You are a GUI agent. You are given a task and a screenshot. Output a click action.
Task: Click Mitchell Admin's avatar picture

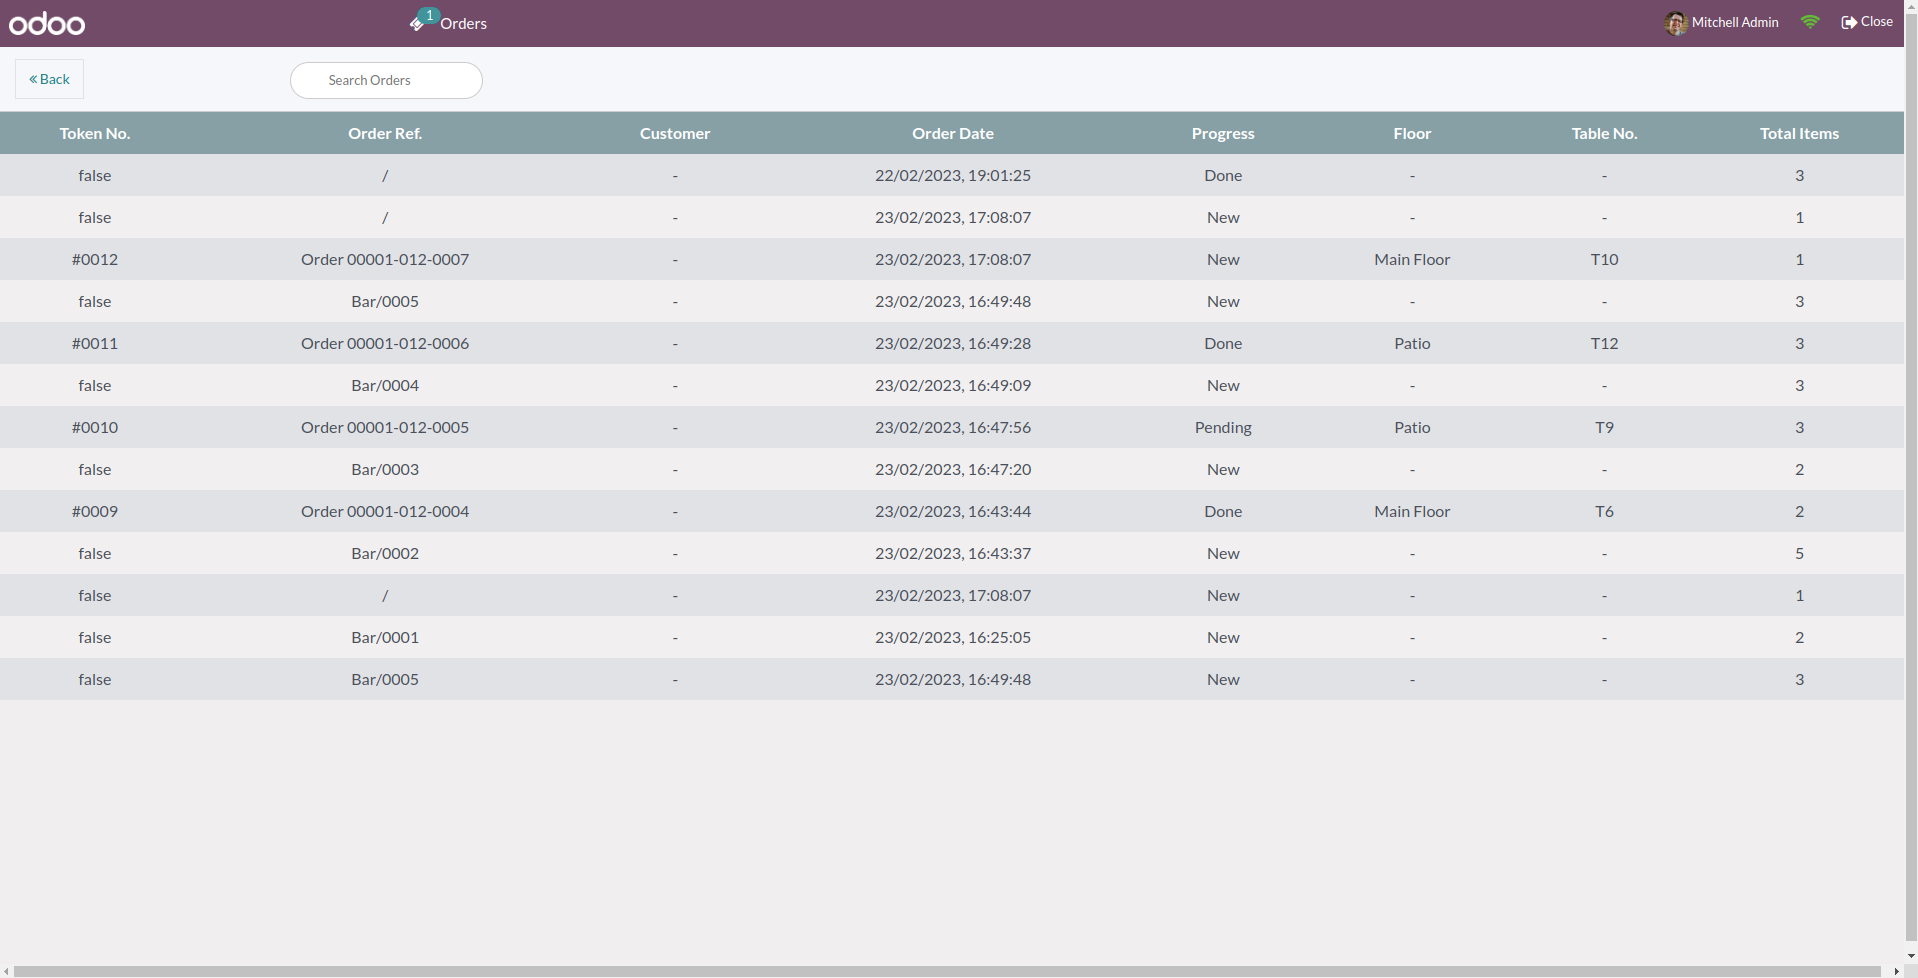pos(1676,22)
